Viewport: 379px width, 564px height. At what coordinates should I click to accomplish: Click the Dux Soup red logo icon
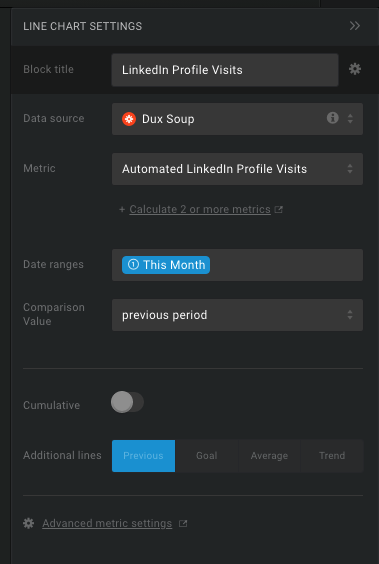(129, 119)
